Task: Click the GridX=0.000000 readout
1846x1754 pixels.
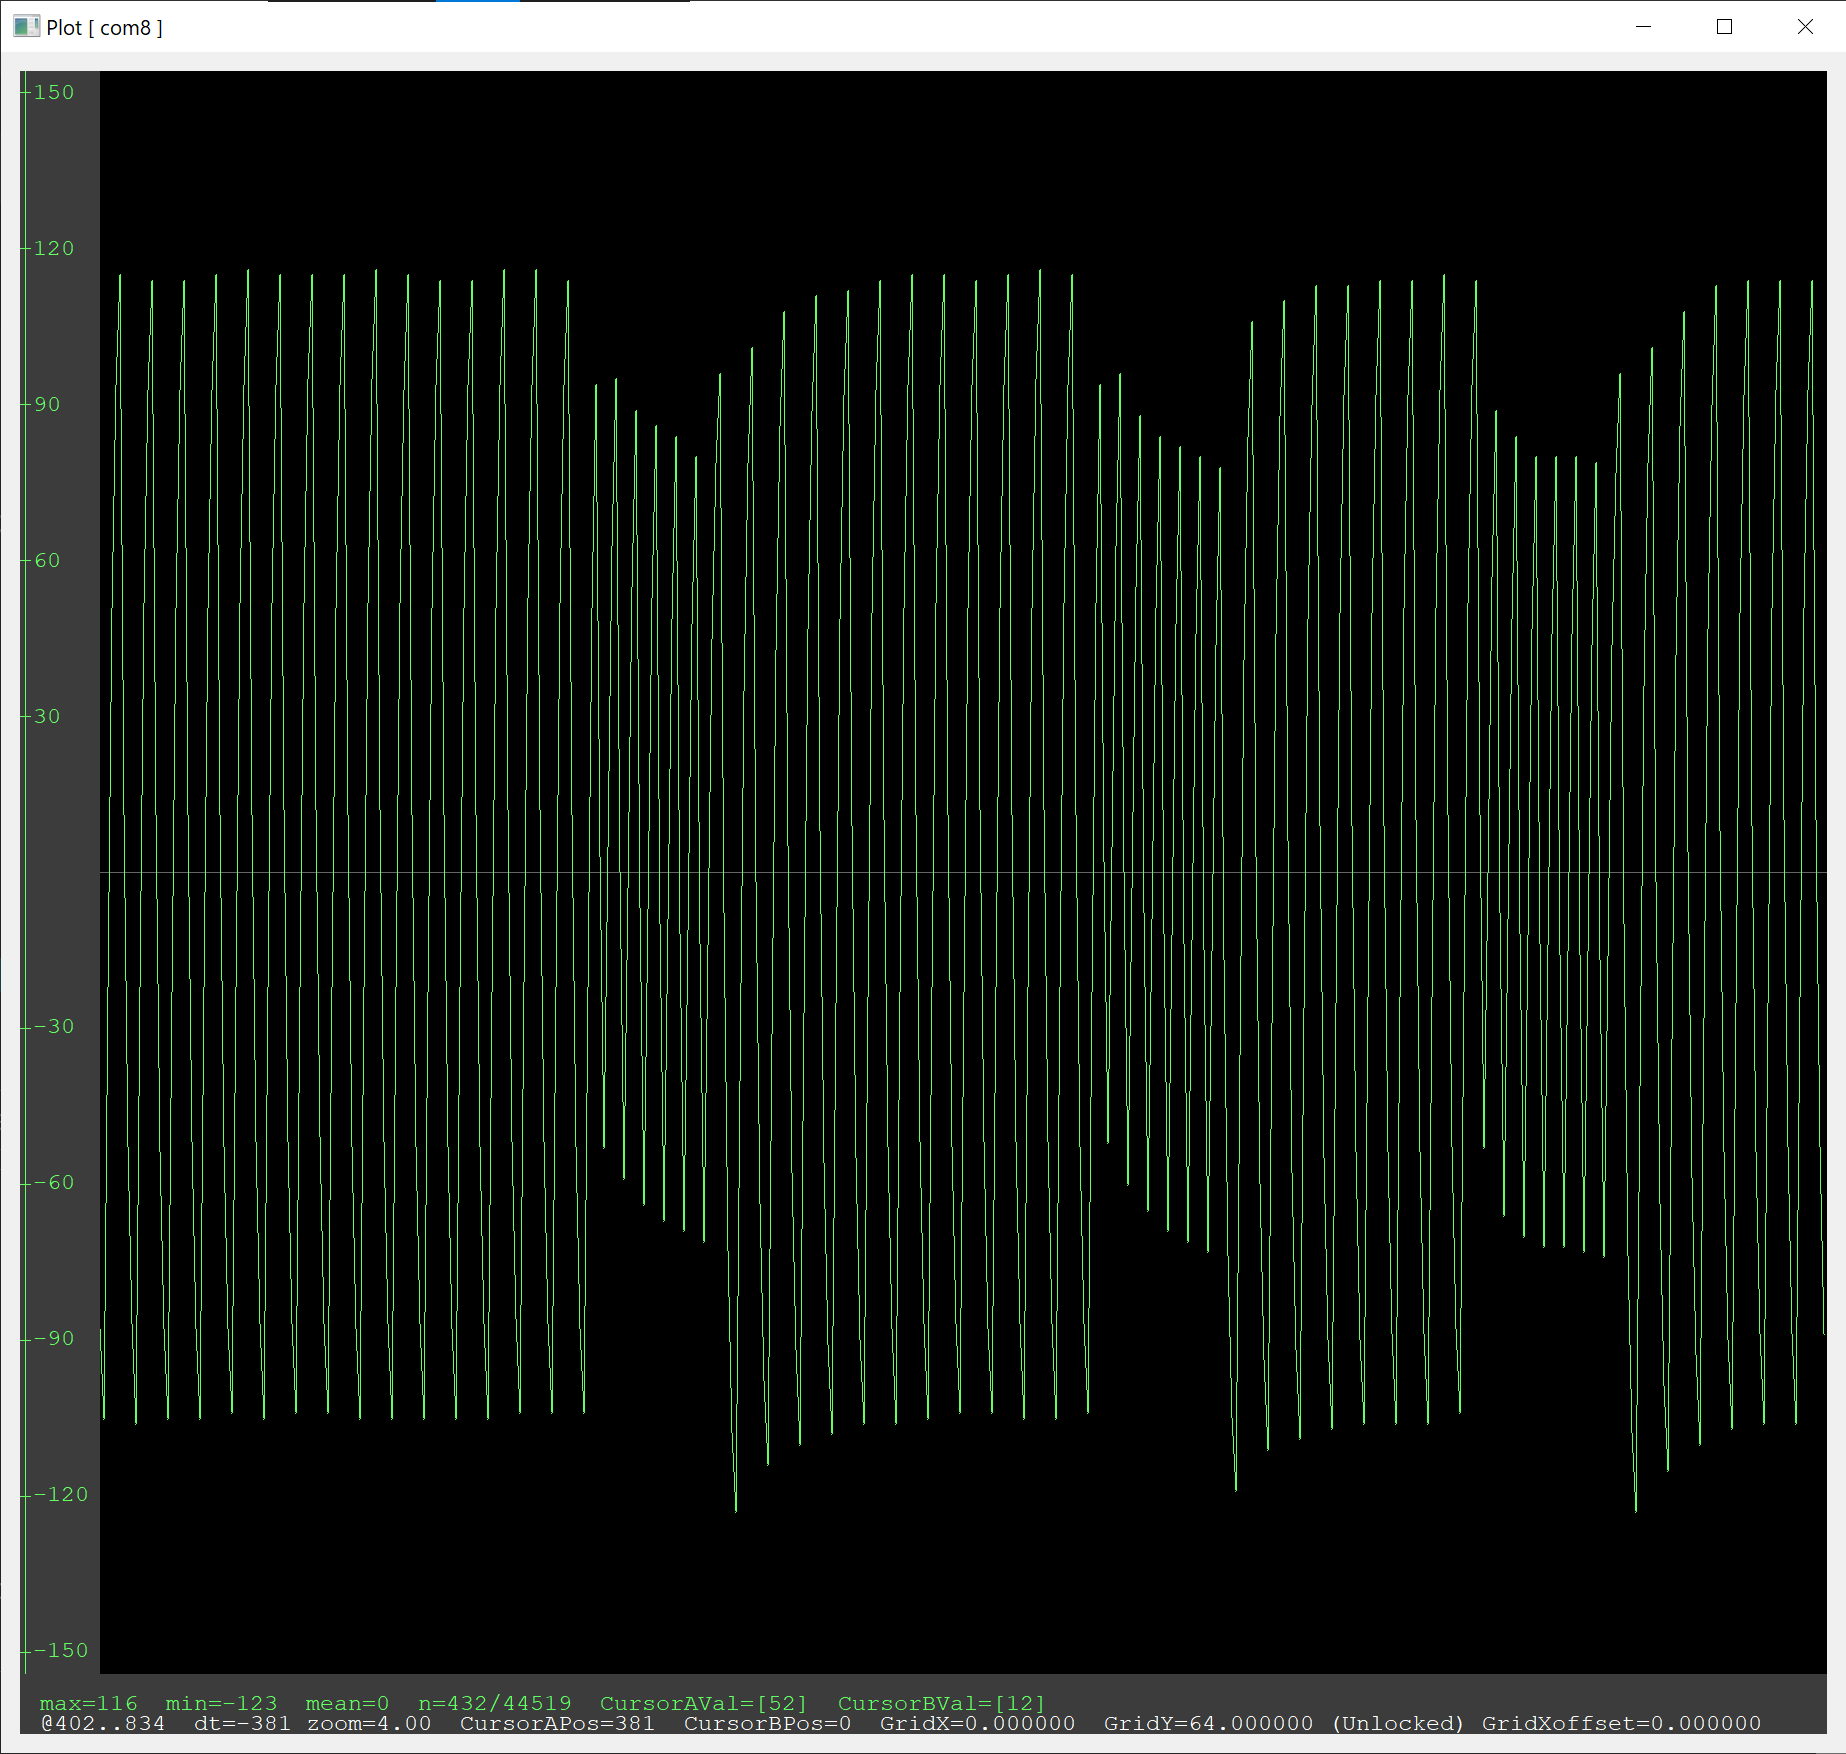Action: [x=978, y=1724]
